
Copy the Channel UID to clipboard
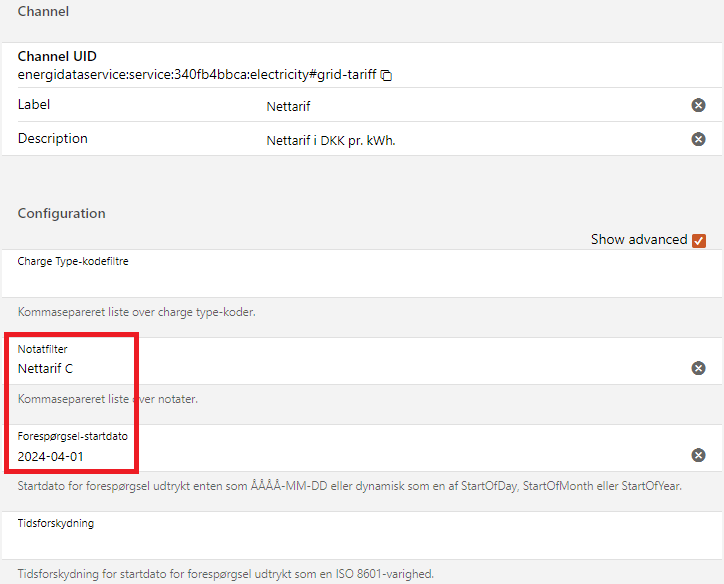pos(386,75)
